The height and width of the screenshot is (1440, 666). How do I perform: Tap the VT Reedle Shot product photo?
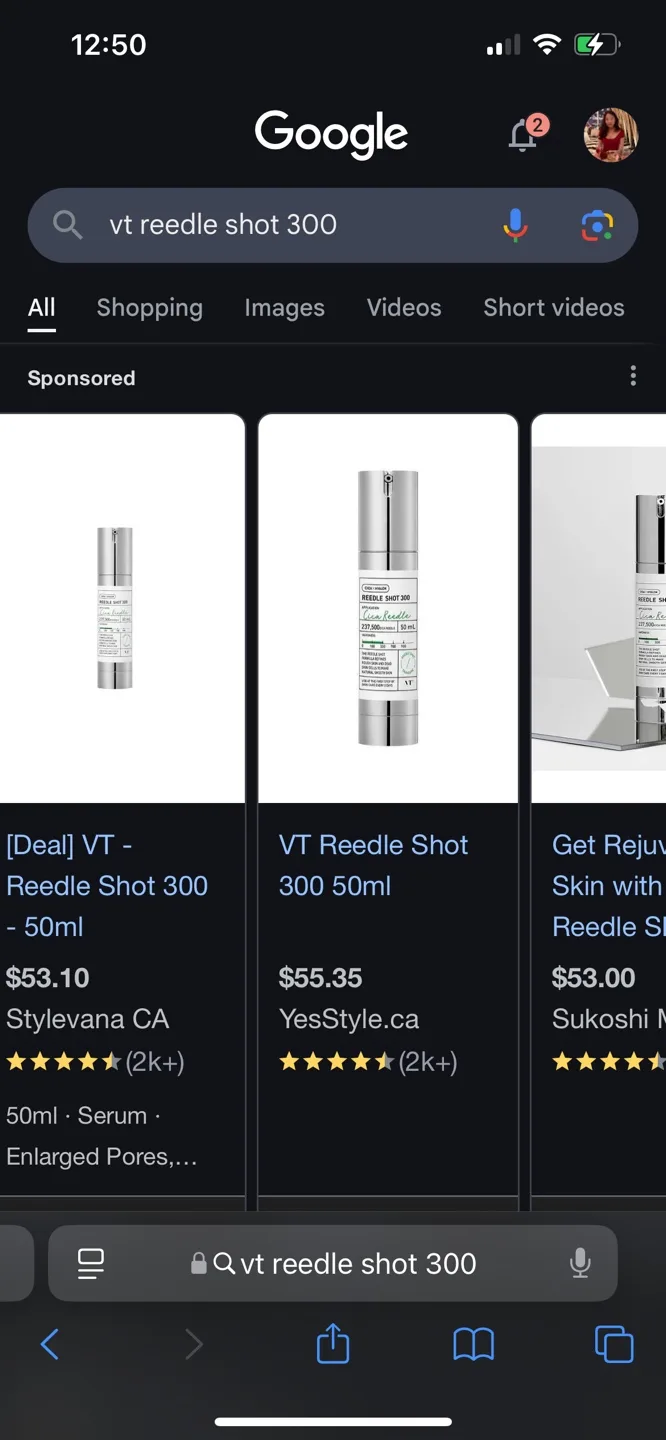click(x=388, y=605)
